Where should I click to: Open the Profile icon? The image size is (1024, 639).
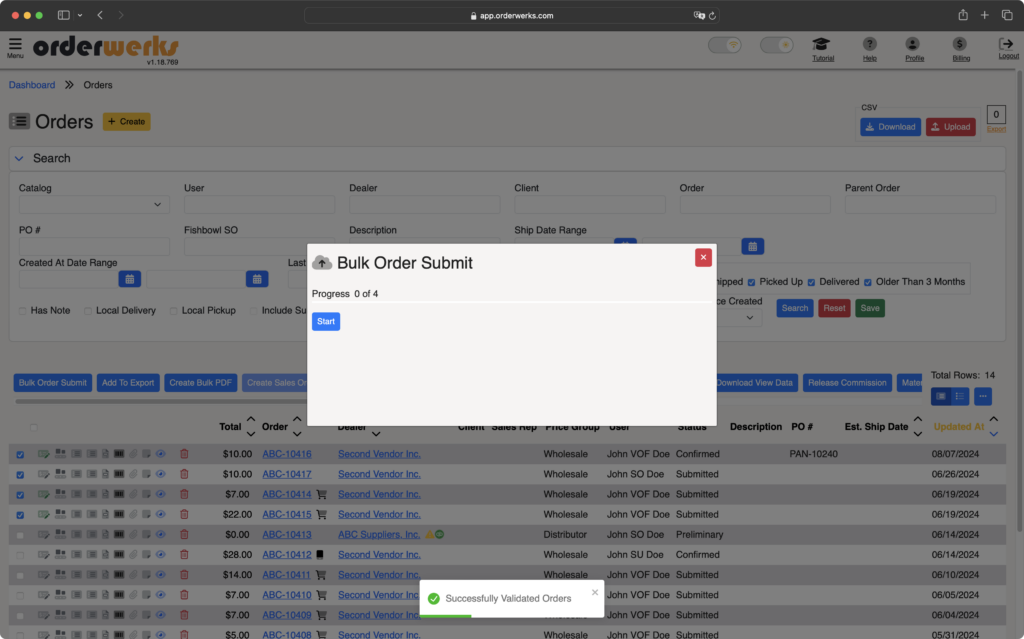[912, 44]
